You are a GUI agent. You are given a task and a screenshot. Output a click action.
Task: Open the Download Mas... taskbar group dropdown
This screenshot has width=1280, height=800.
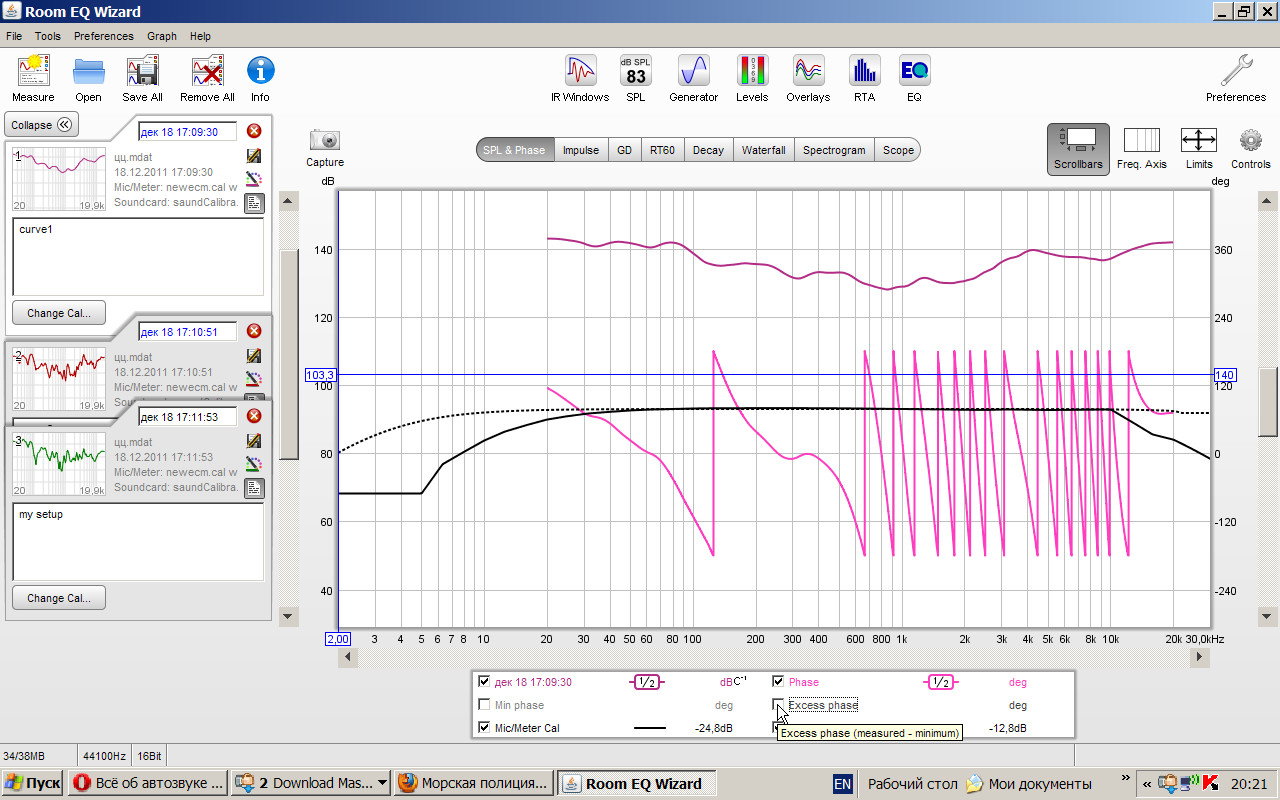point(382,783)
